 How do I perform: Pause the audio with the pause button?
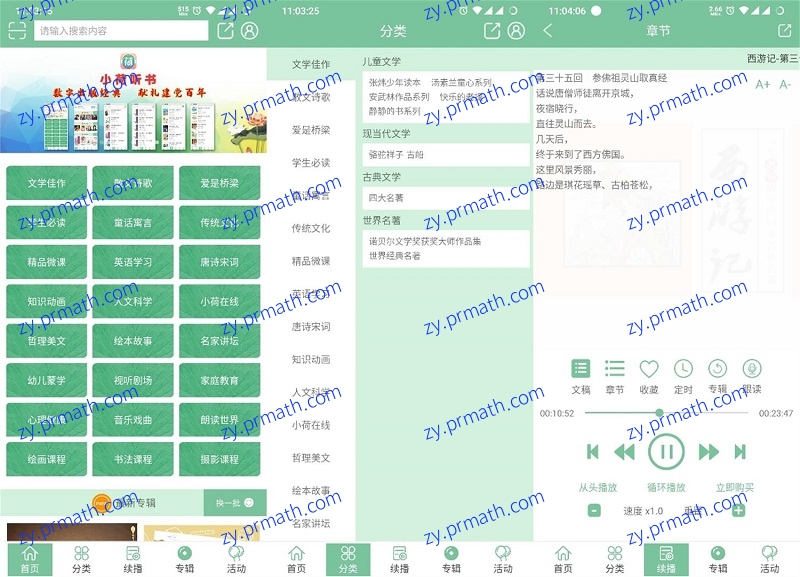click(666, 451)
